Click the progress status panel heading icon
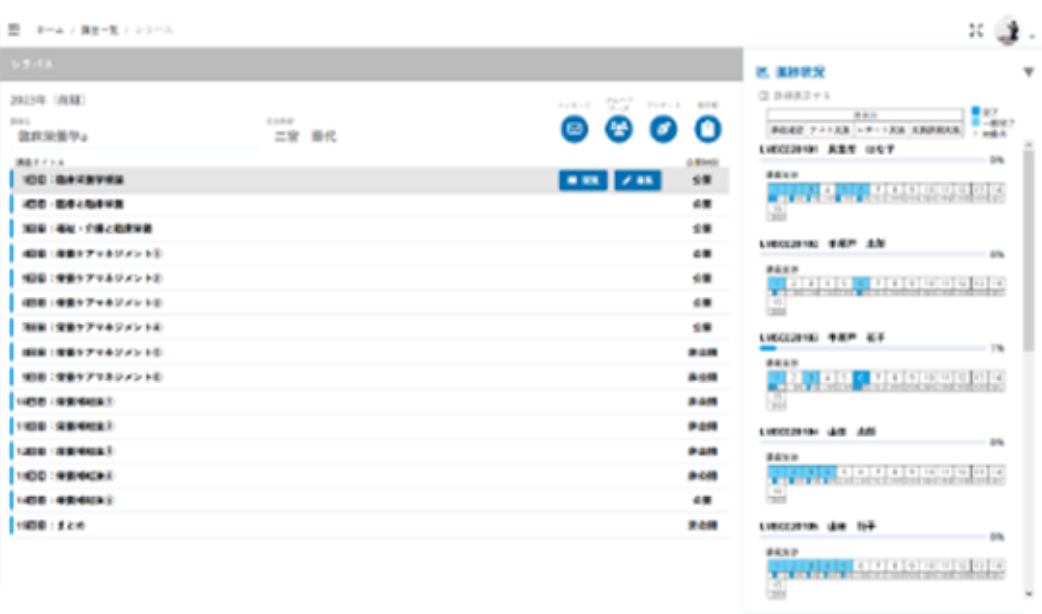 tap(764, 73)
